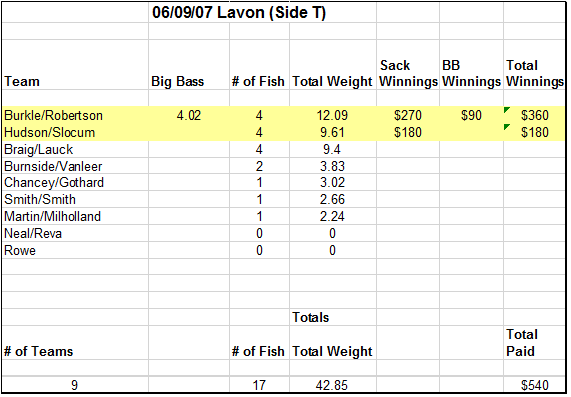The image size is (571, 397).
Task: Select total weight 12.09 cell
Action: [332, 115]
